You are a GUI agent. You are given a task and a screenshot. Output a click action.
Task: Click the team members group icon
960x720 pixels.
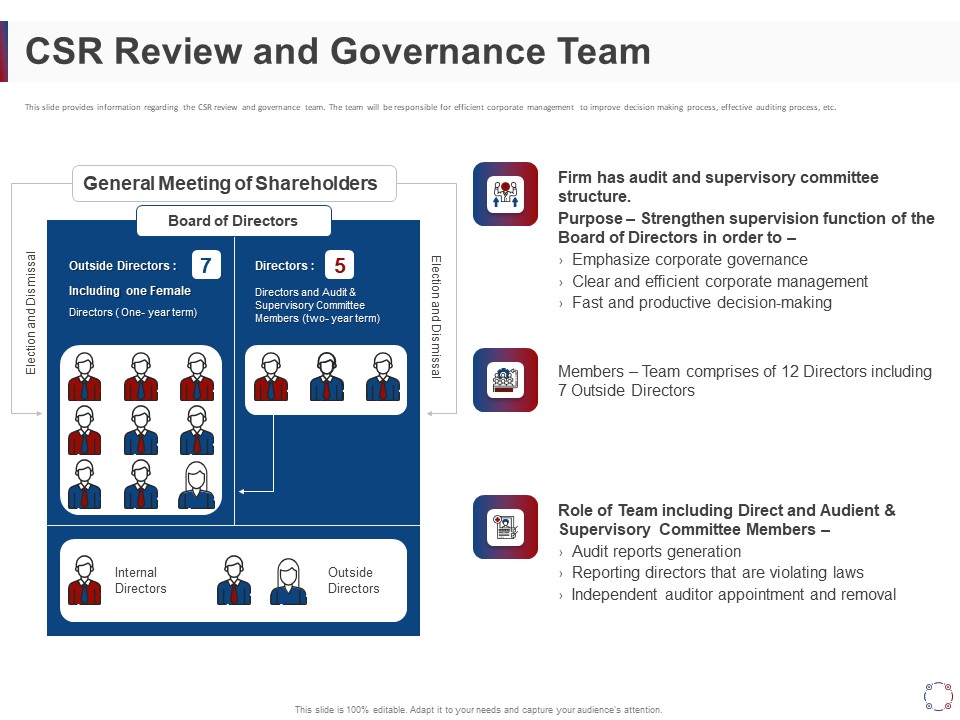(506, 380)
